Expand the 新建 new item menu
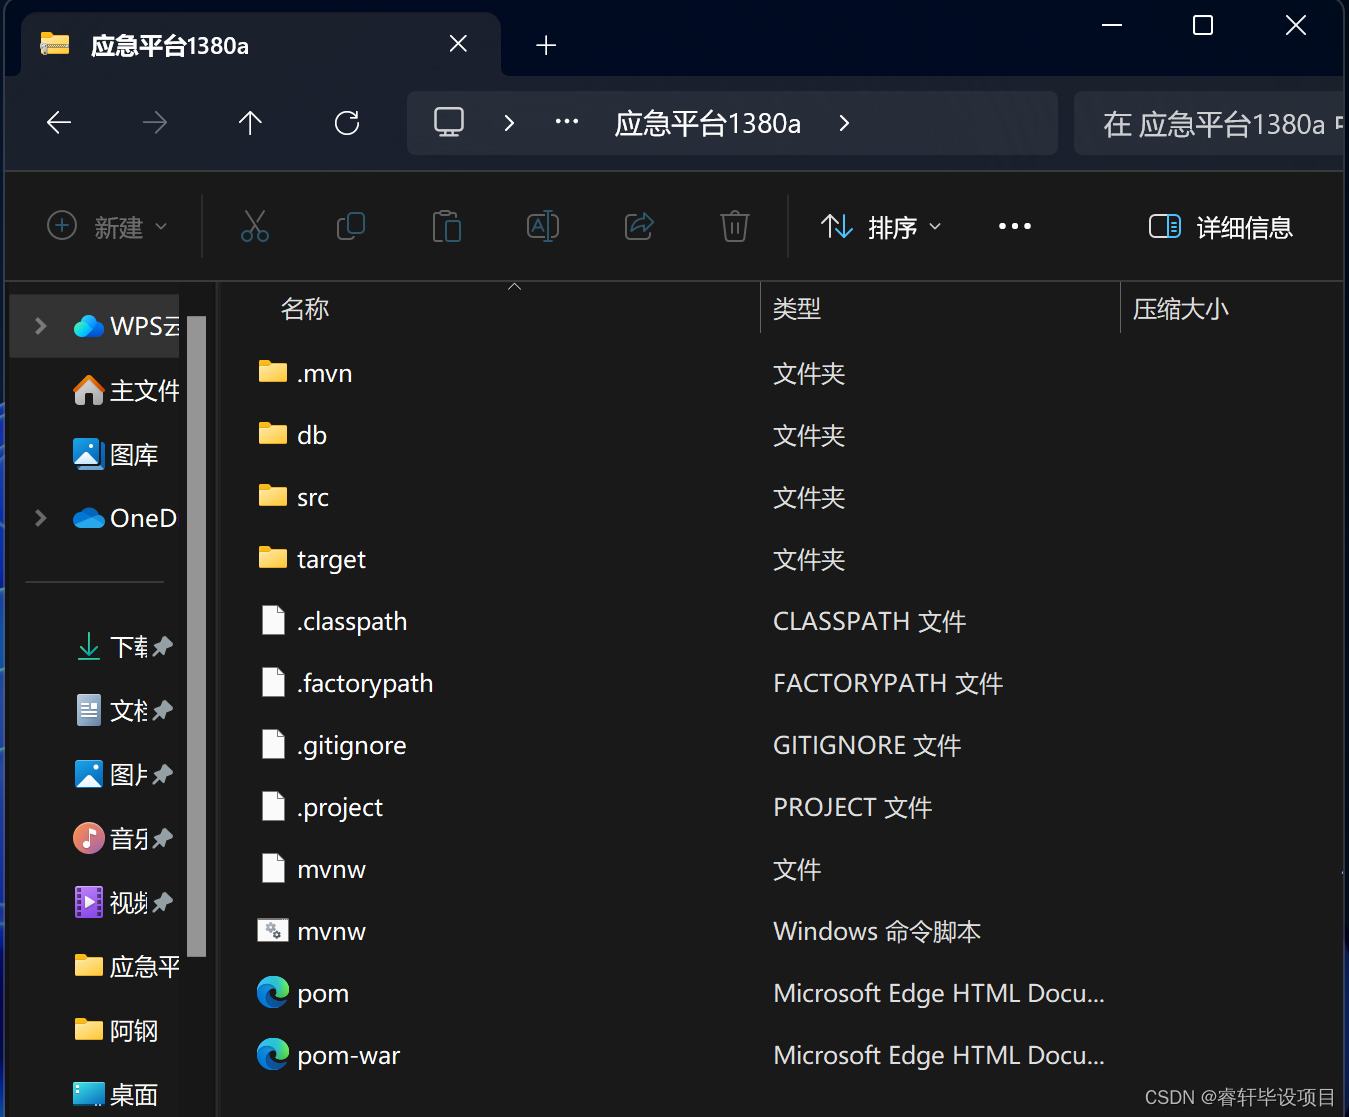 pyautogui.click(x=108, y=226)
